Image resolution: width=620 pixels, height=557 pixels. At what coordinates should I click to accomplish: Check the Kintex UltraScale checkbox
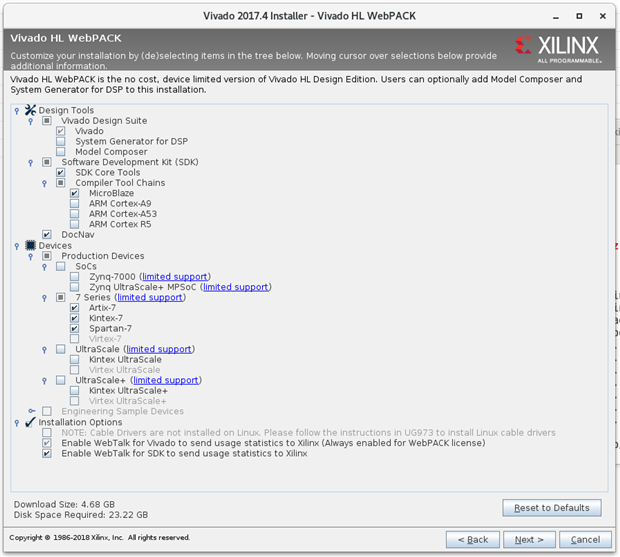click(x=74, y=359)
